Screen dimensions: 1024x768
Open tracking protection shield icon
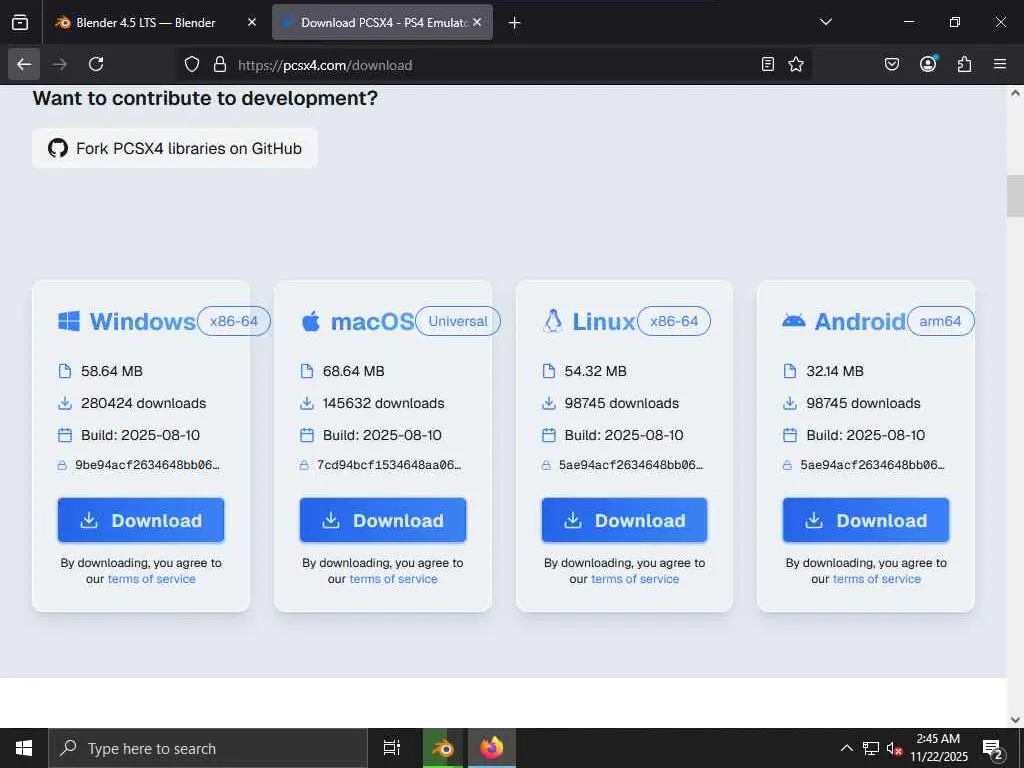click(x=191, y=64)
